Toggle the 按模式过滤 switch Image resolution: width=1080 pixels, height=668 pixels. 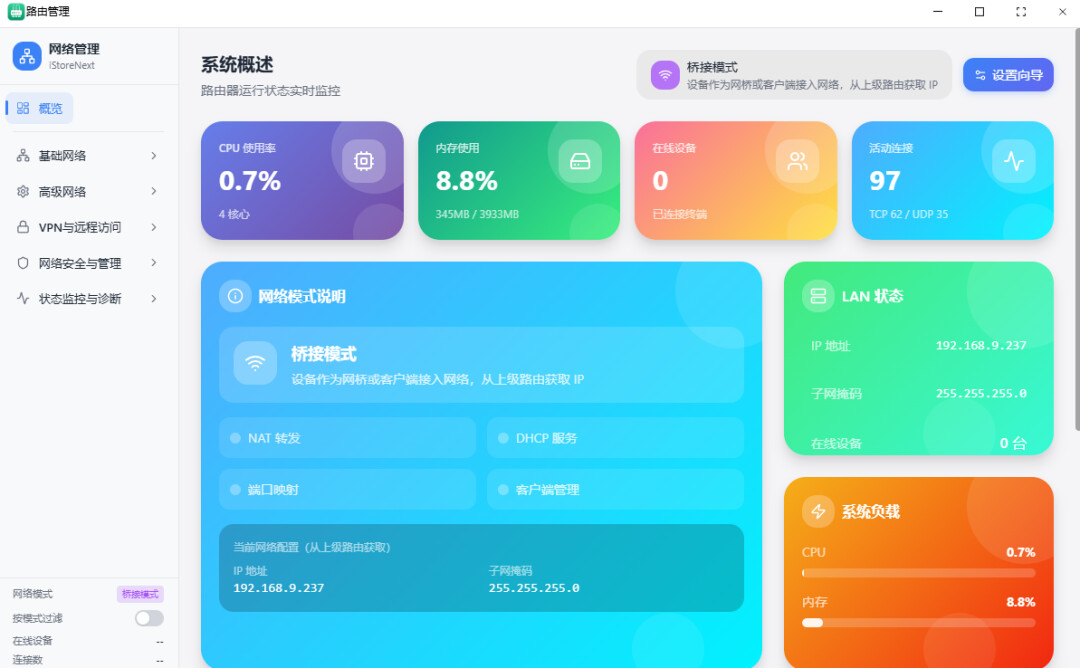[x=149, y=618]
